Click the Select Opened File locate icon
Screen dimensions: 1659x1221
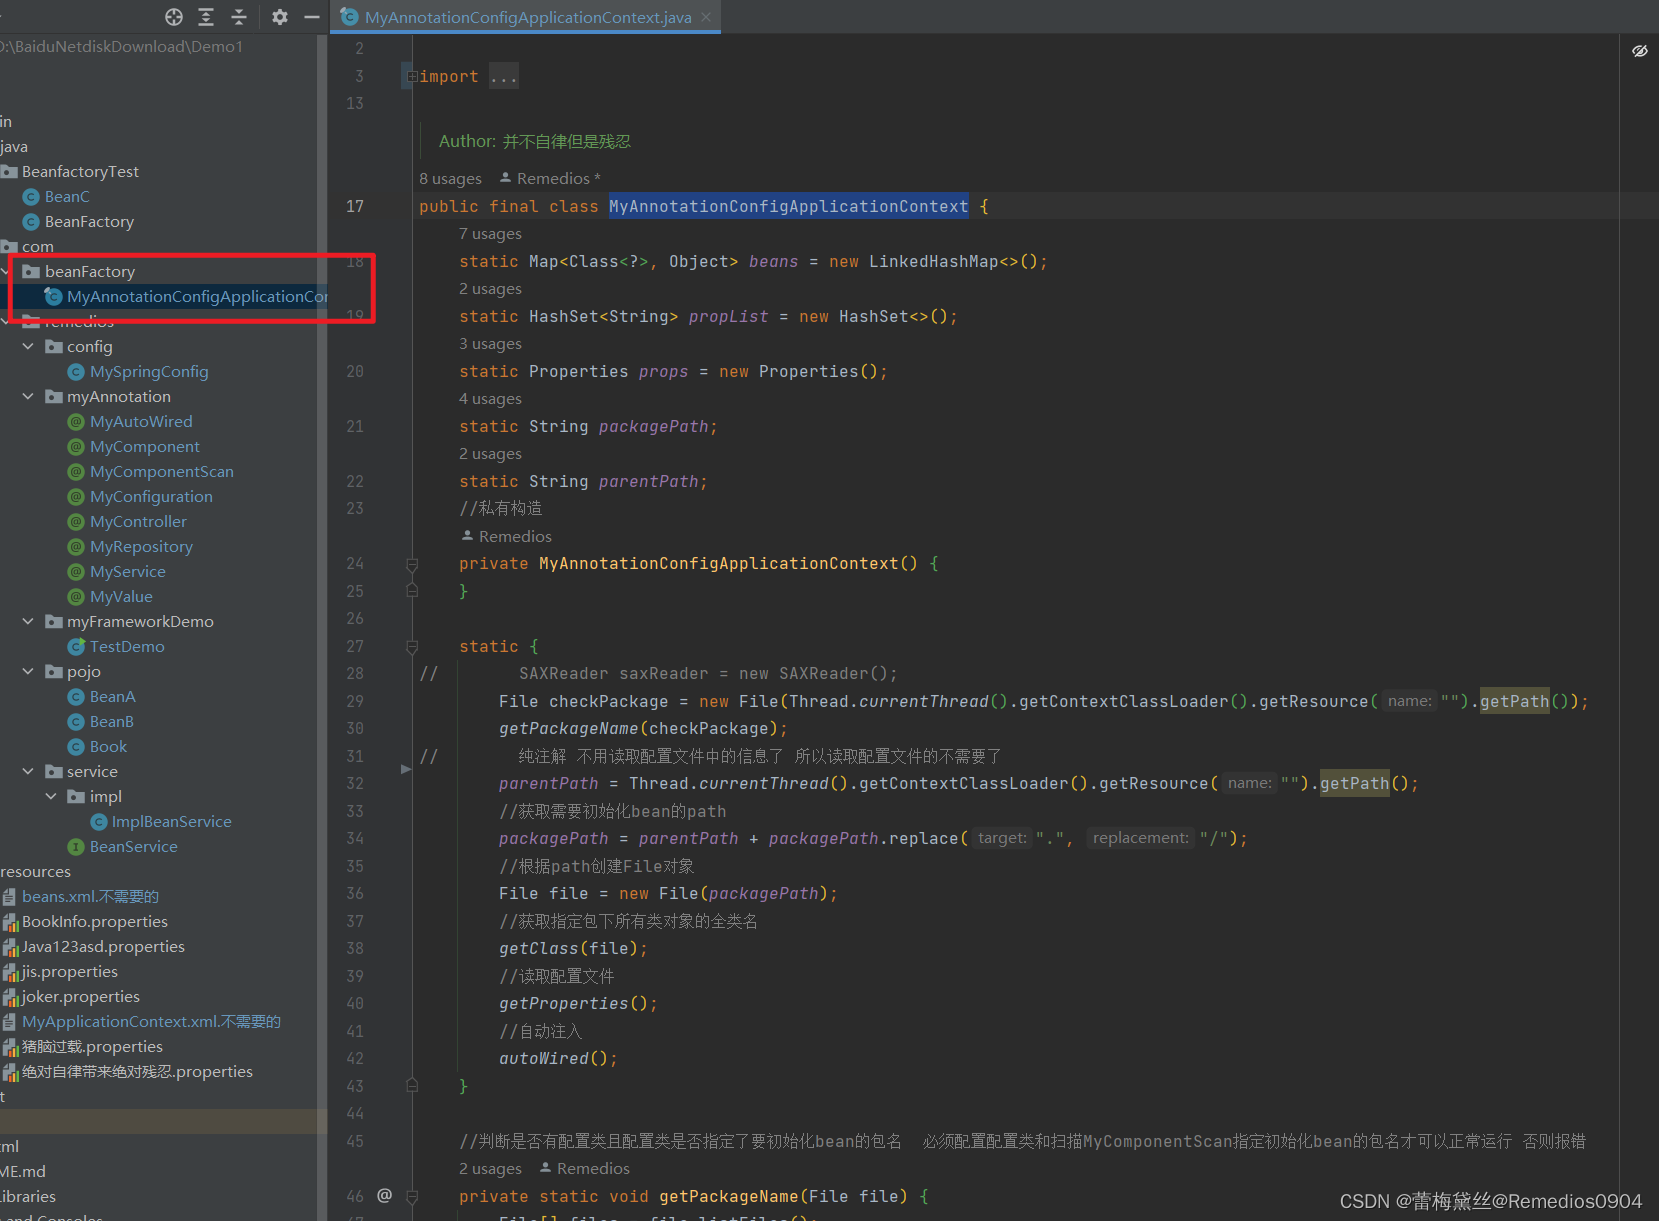pos(174,17)
